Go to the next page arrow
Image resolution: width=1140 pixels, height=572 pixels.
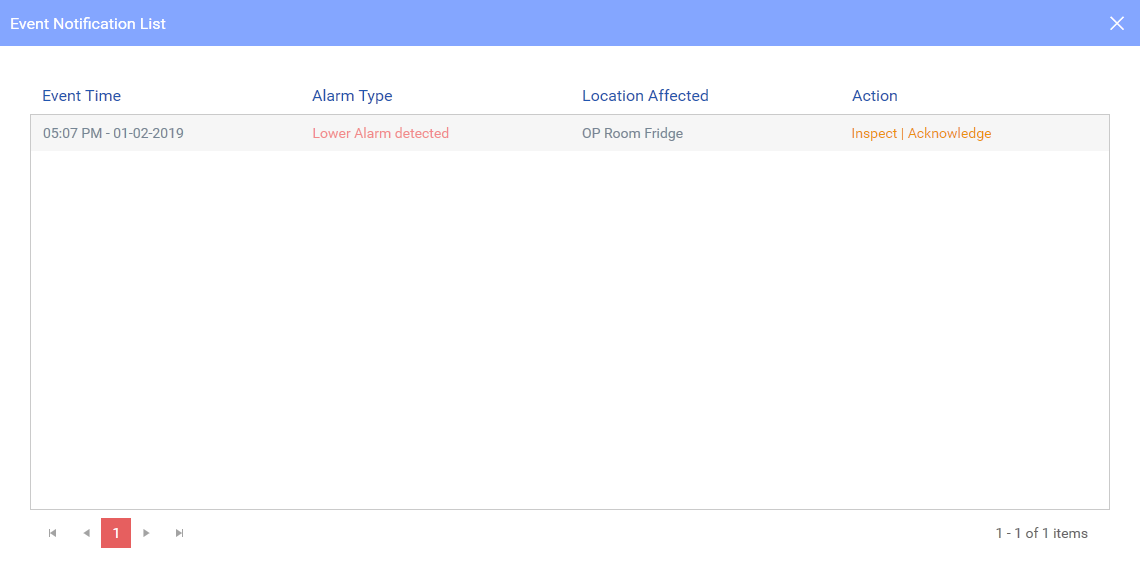[x=146, y=533]
